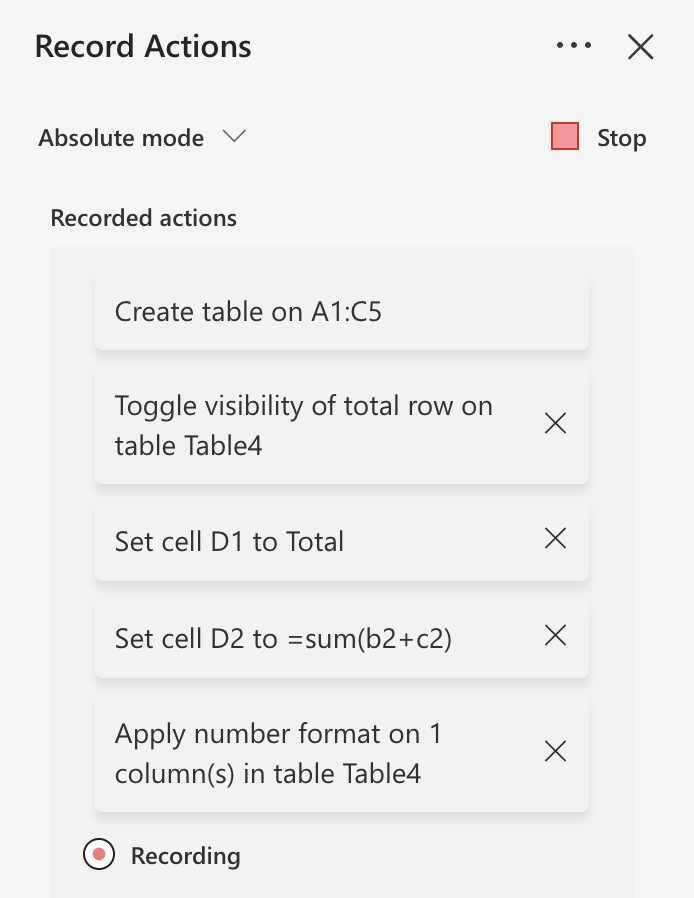Click the Recording indicator icon

click(98, 856)
